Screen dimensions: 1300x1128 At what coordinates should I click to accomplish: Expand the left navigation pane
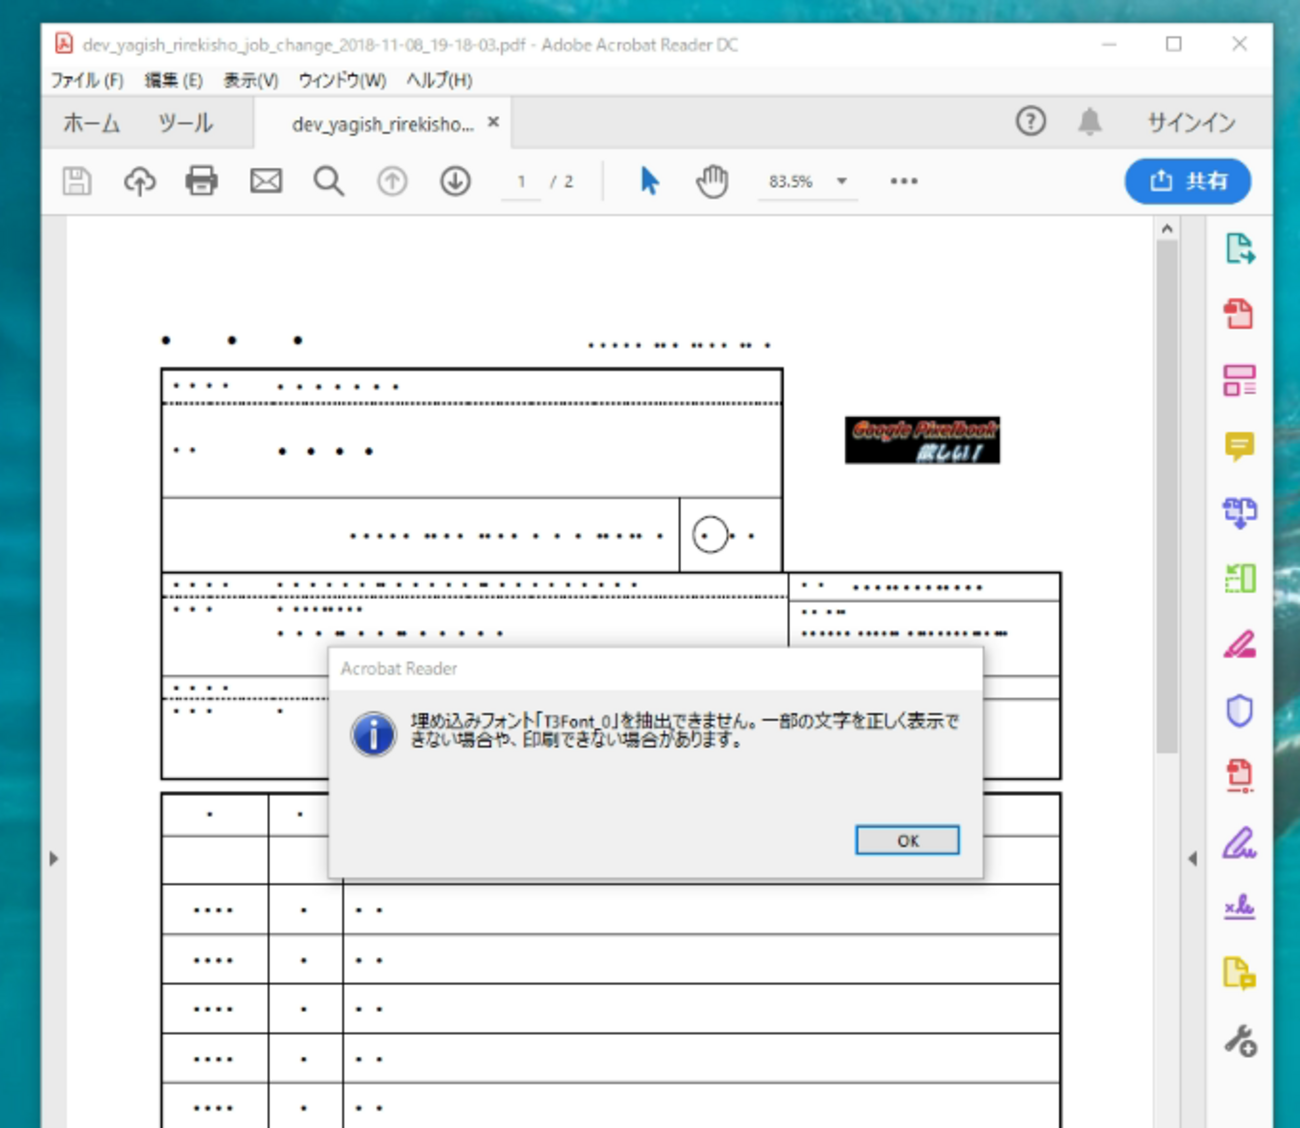pyautogui.click(x=54, y=858)
